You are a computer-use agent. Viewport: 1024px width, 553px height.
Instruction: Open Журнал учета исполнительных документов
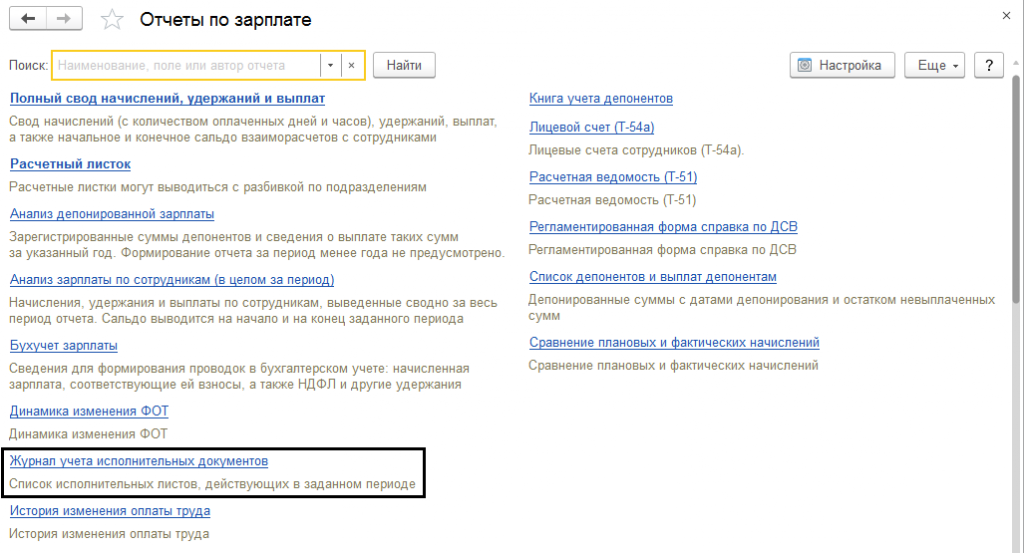[139, 461]
